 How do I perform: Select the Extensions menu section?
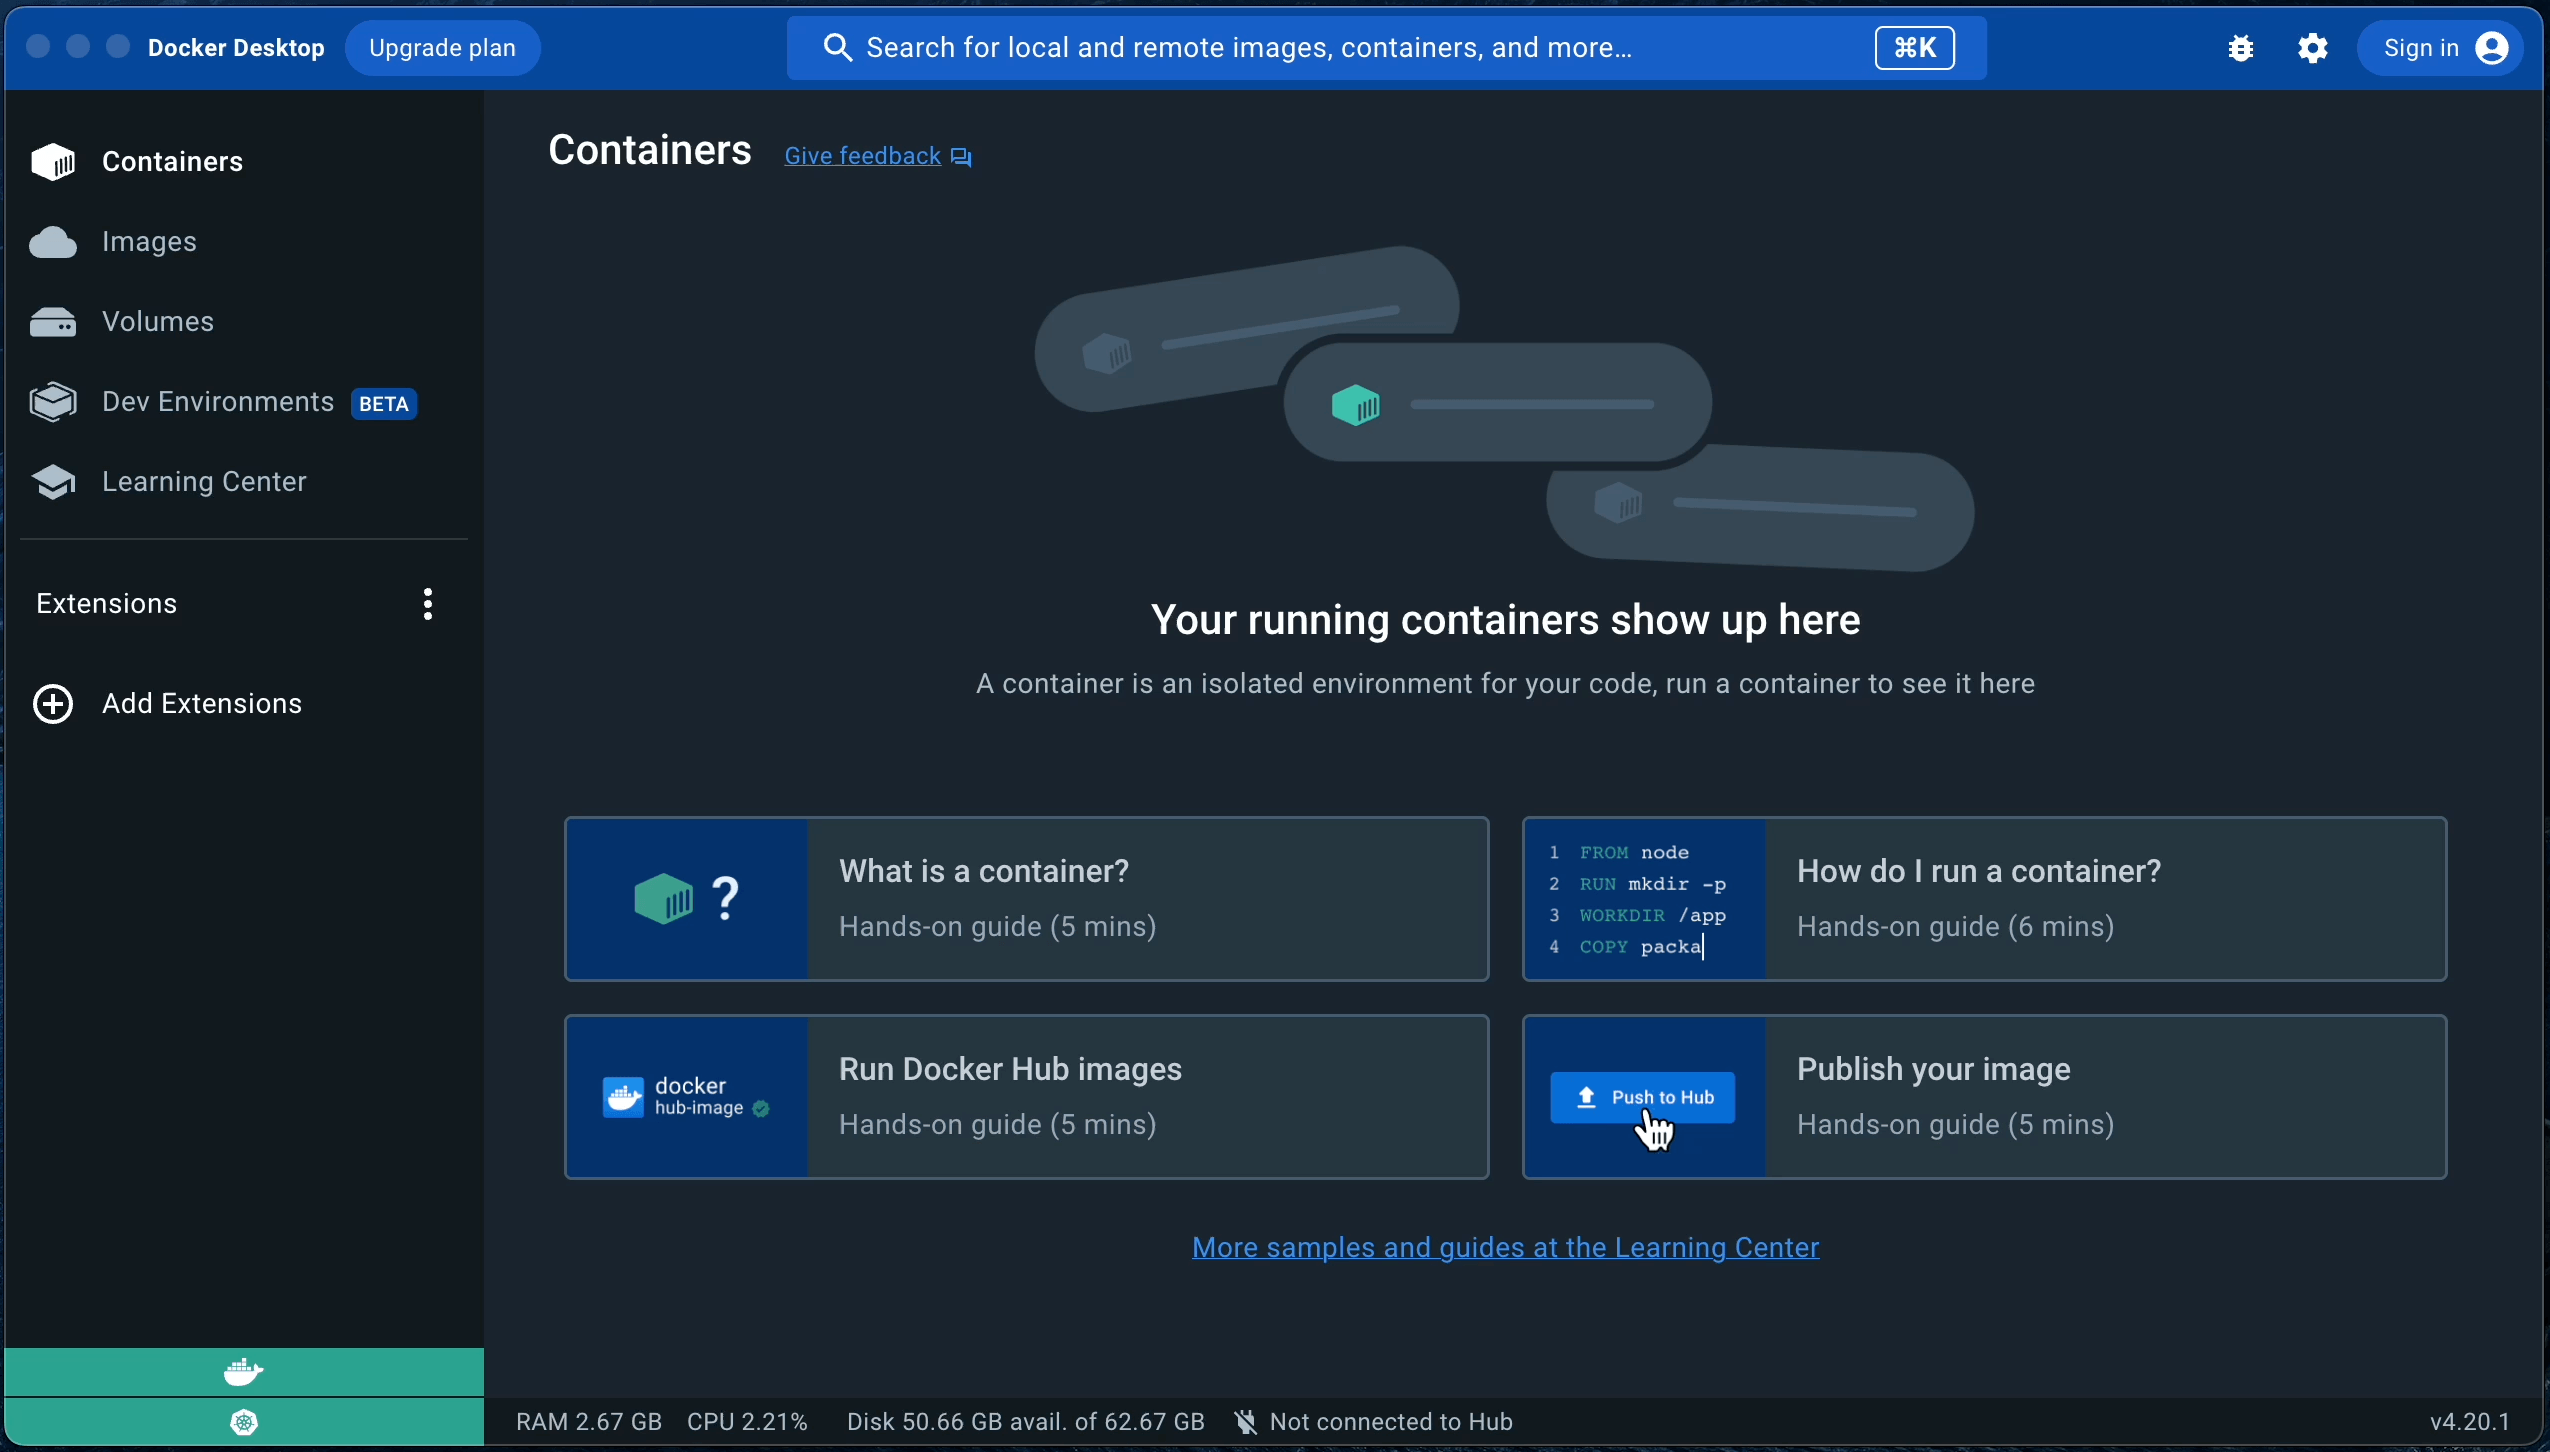pyautogui.click(x=107, y=603)
